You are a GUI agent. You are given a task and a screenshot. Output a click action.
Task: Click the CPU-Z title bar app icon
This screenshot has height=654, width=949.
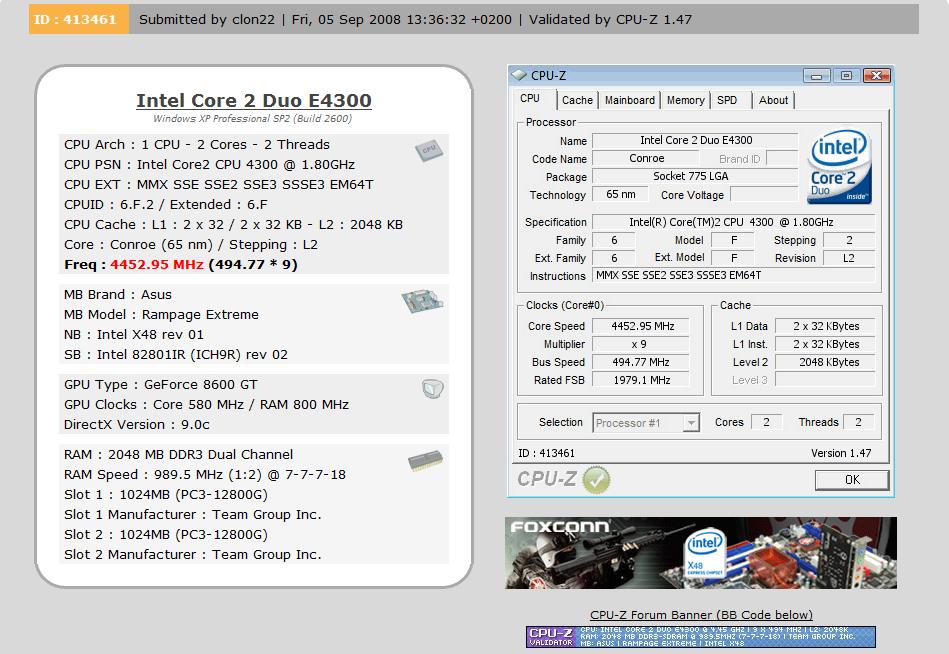coord(519,75)
